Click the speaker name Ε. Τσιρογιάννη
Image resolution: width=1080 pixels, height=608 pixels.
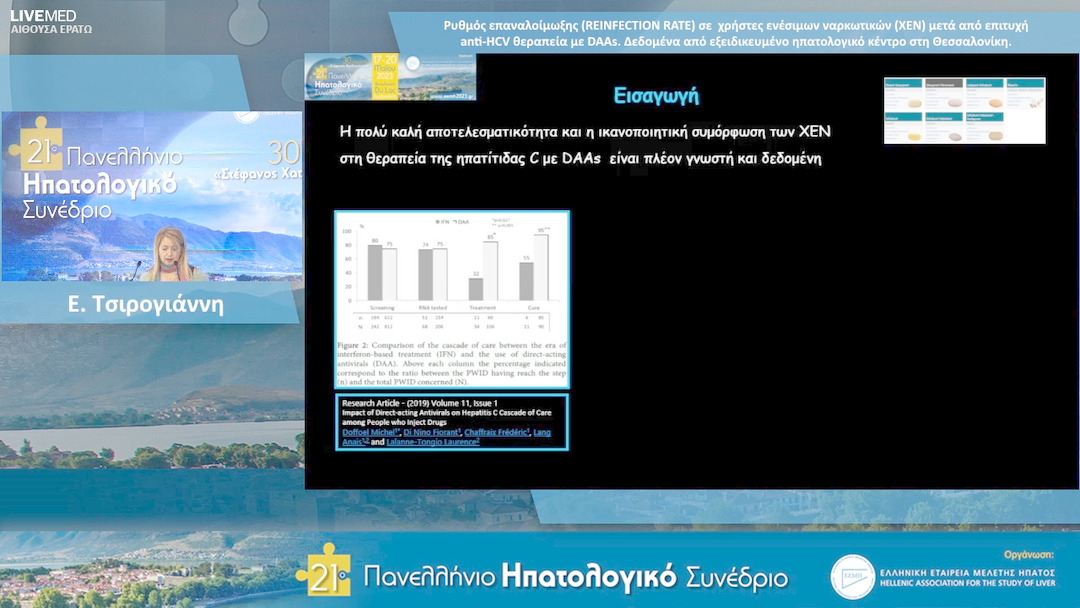[x=146, y=305]
